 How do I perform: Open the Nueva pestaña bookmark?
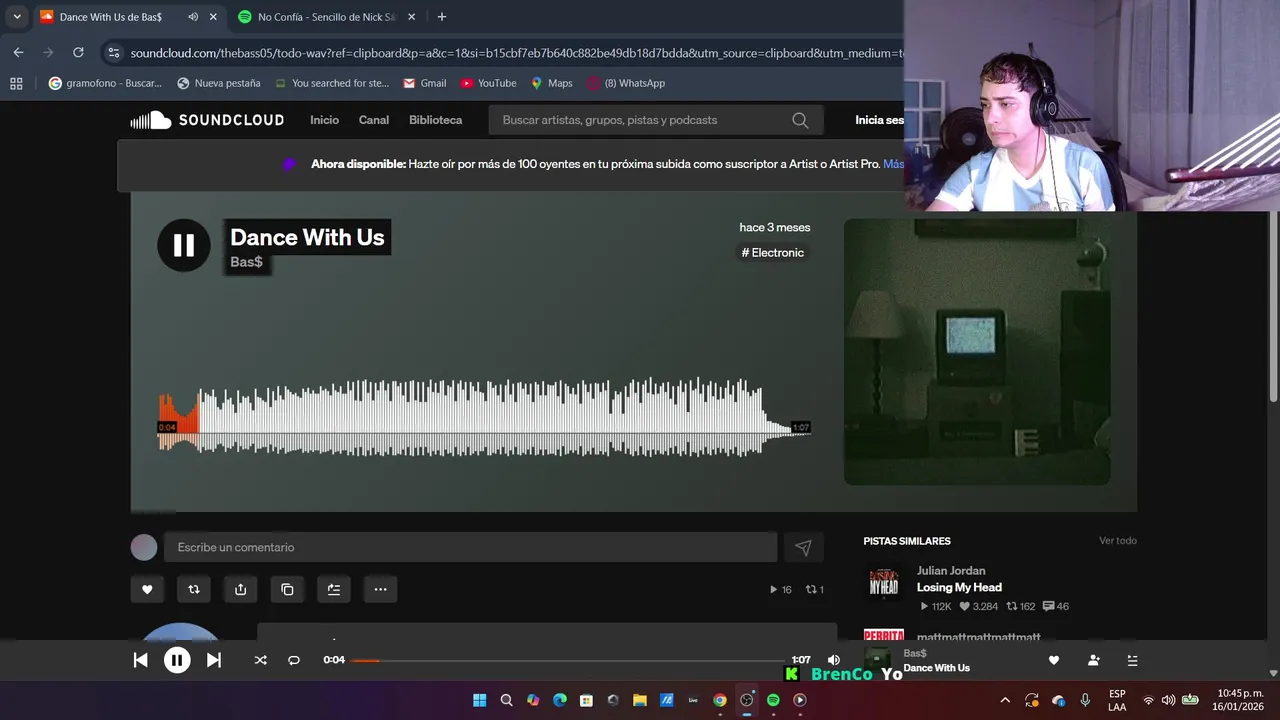tap(218, 83)
